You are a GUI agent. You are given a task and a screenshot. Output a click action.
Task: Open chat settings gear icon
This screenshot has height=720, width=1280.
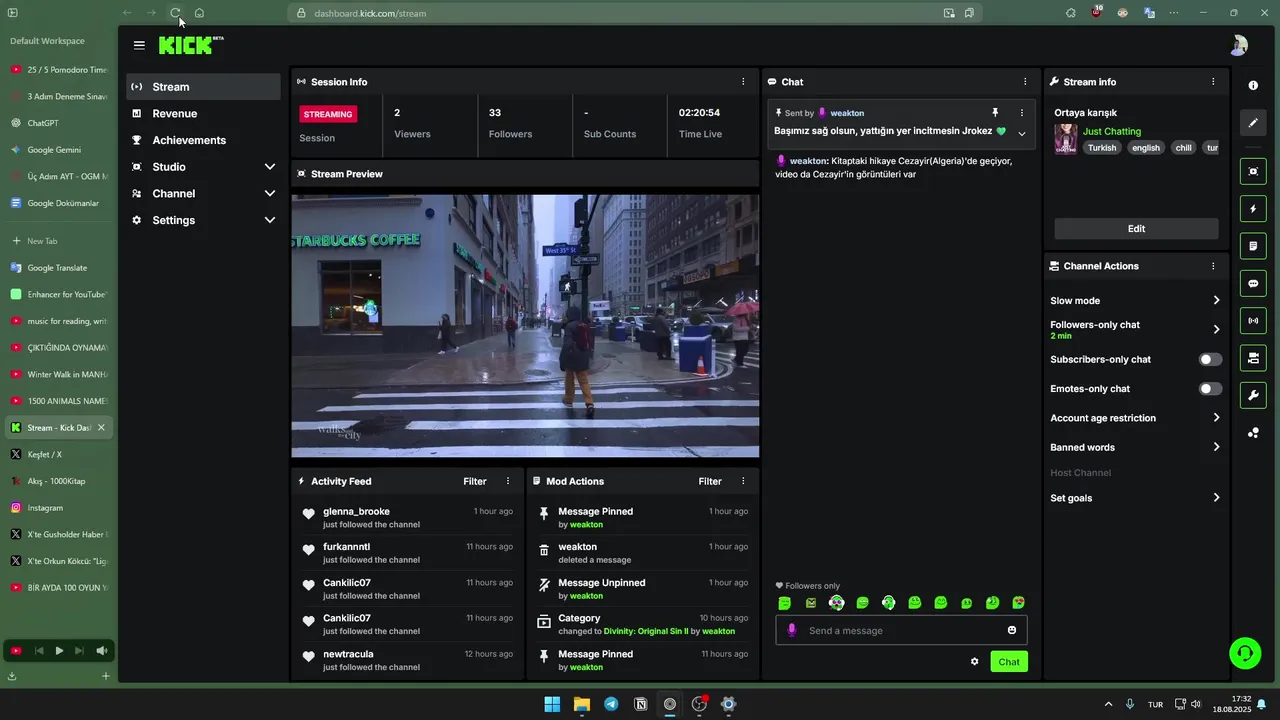pyautogui.click(x=975, y=661)
